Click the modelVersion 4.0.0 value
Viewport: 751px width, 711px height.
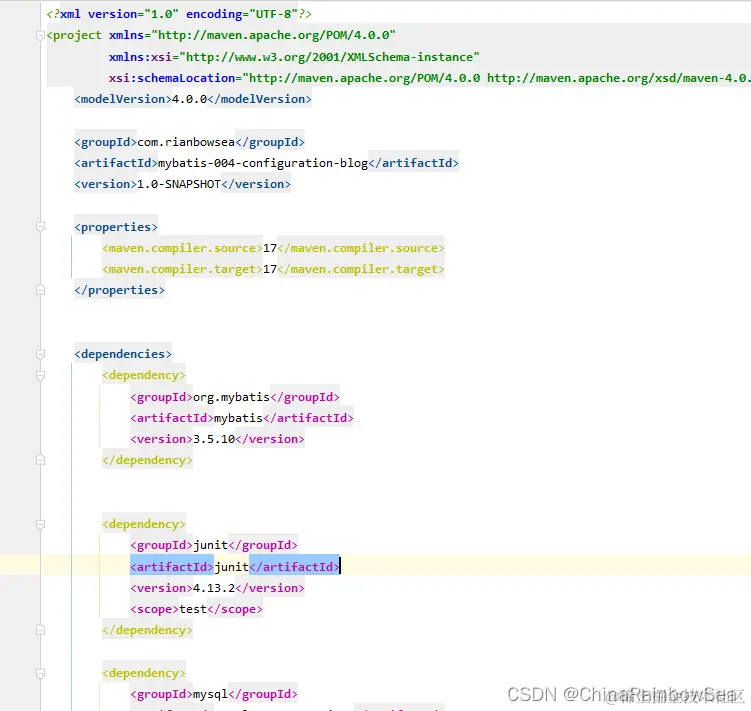(189, 99)
